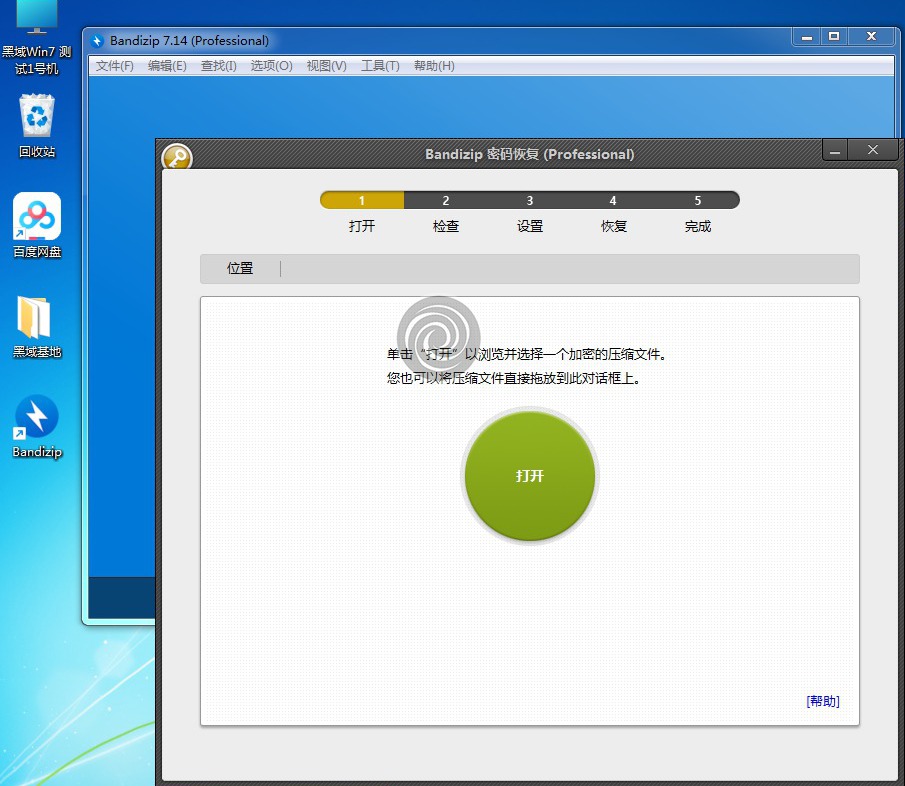
Task: Click the 完成 step label
Action: pos(697,226)
